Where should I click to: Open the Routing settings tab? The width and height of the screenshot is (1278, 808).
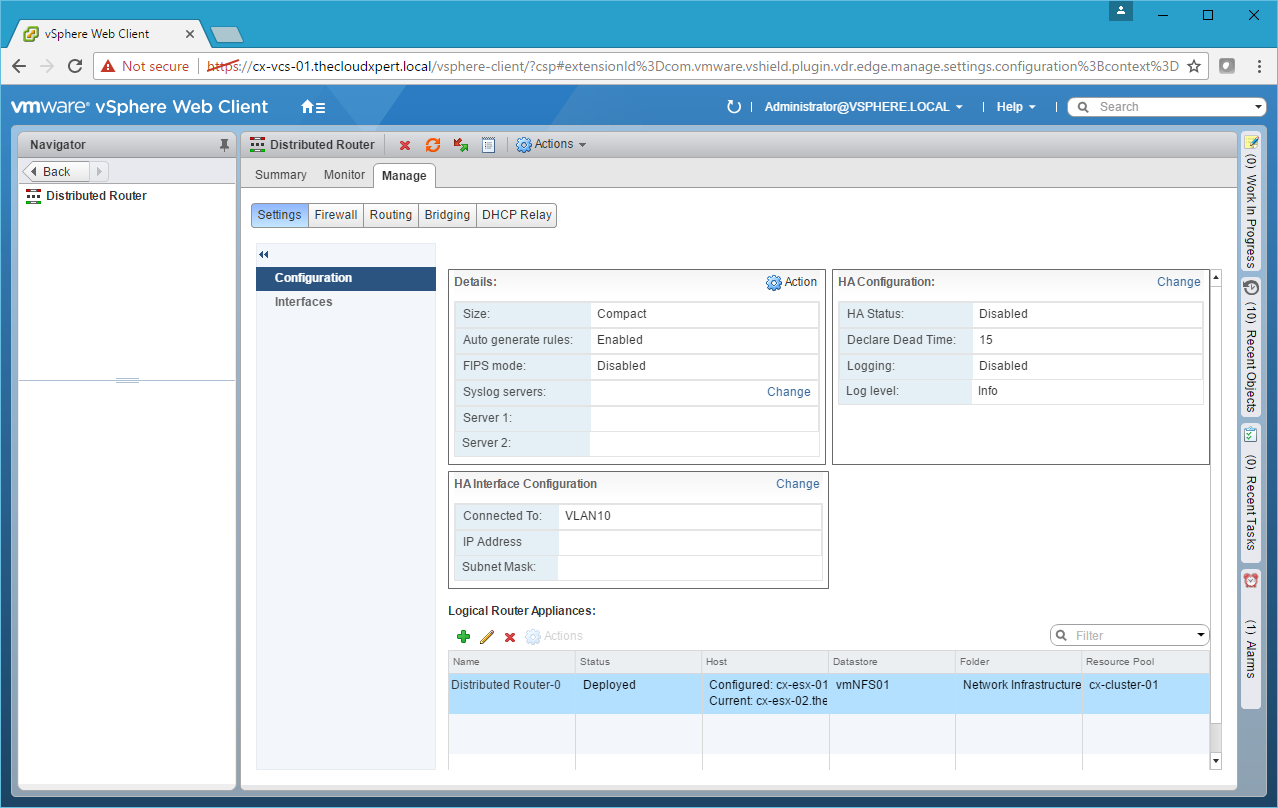[x=390, y=215]
